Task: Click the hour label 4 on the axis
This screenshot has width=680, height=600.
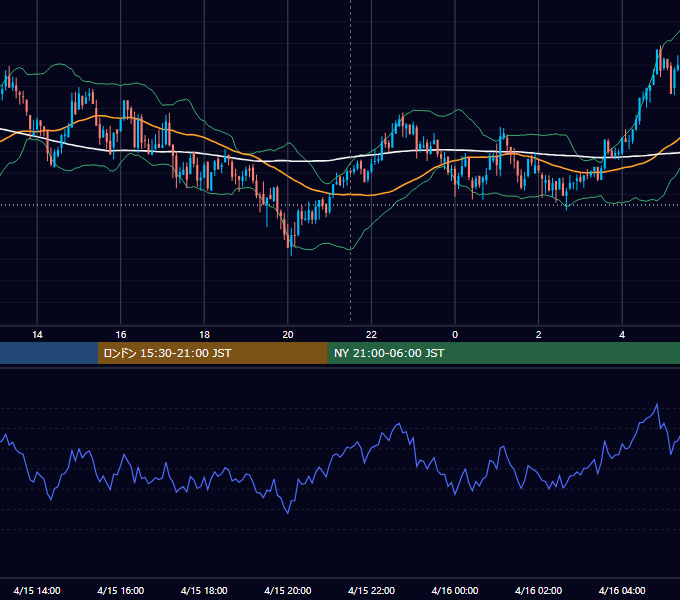Action: [x=622, y=335]
